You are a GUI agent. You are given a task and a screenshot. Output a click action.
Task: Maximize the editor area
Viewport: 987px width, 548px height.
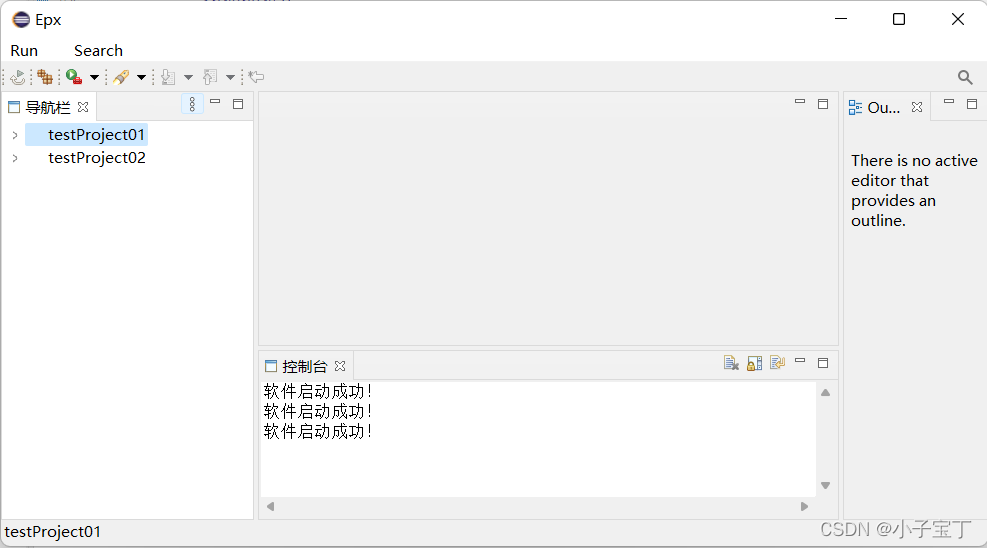(x=823, y=104)
